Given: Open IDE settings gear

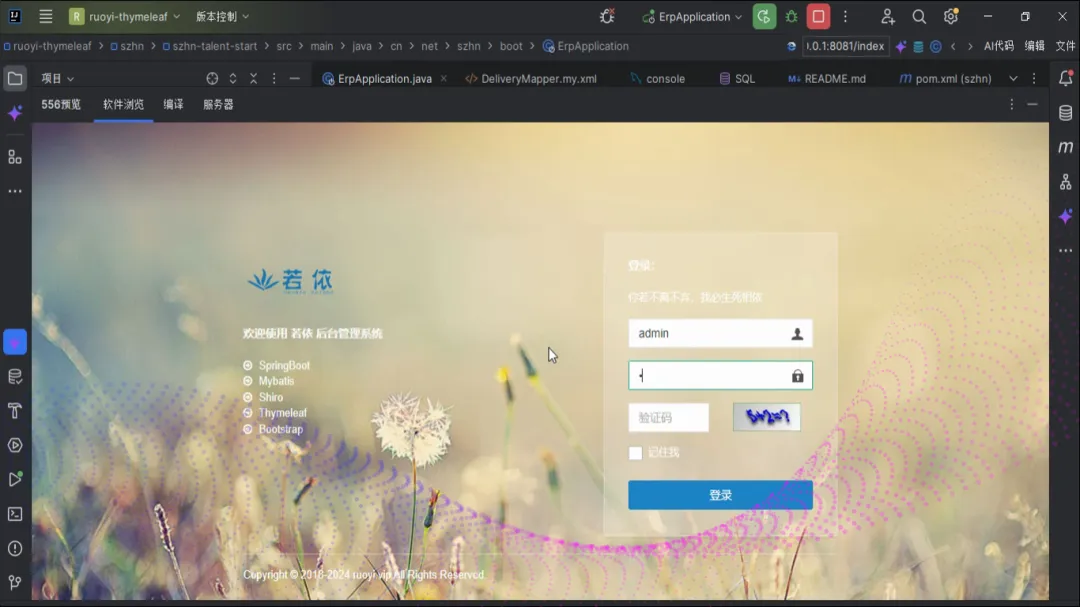Looking at the screenshot, I should (x=951, y=17).
